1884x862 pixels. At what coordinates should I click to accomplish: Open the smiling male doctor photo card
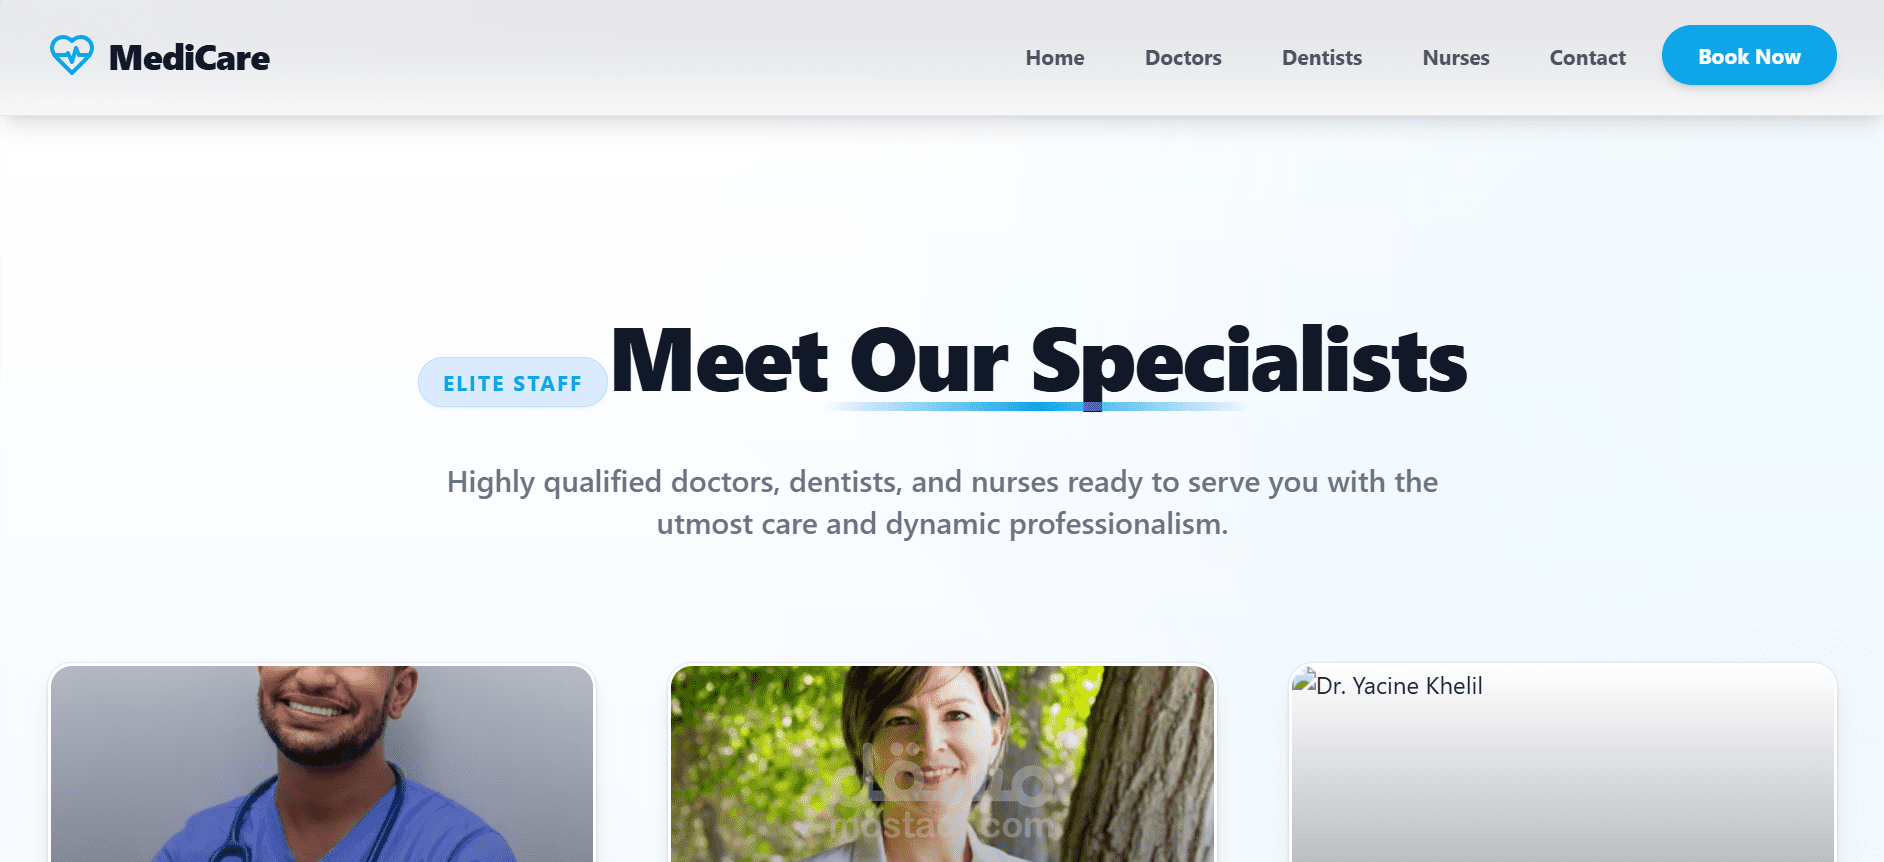point(322,764)
